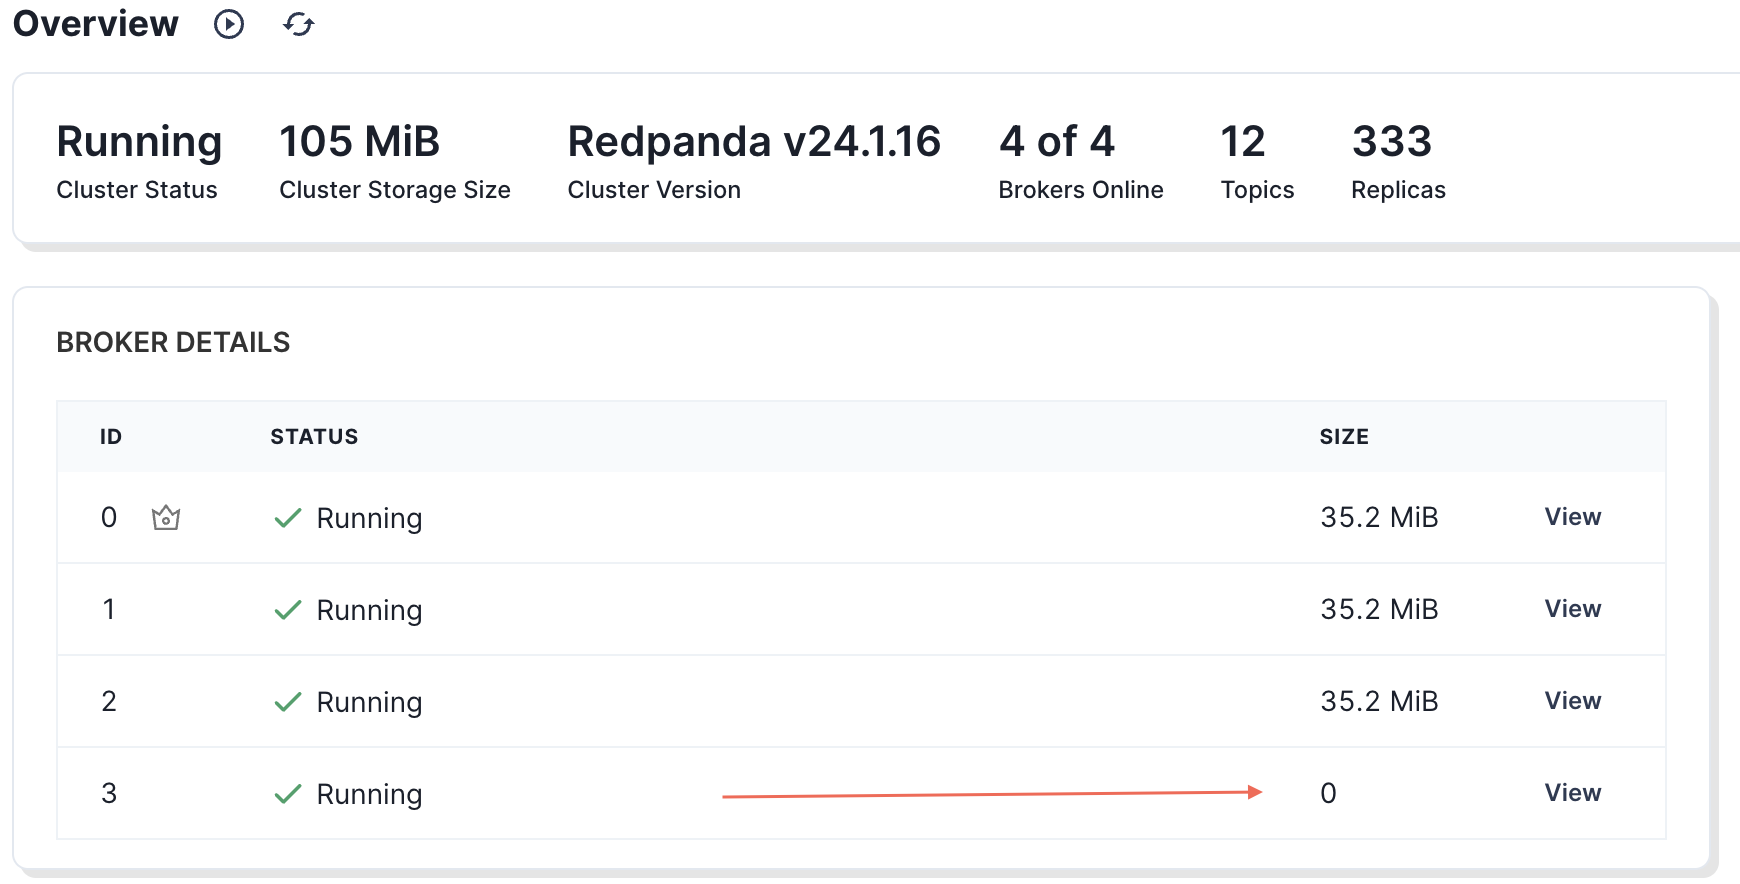The width and height of the screenshot is (1740, 884).
Task: Click the green checkmark on broker 2
Action: [288, 702]
